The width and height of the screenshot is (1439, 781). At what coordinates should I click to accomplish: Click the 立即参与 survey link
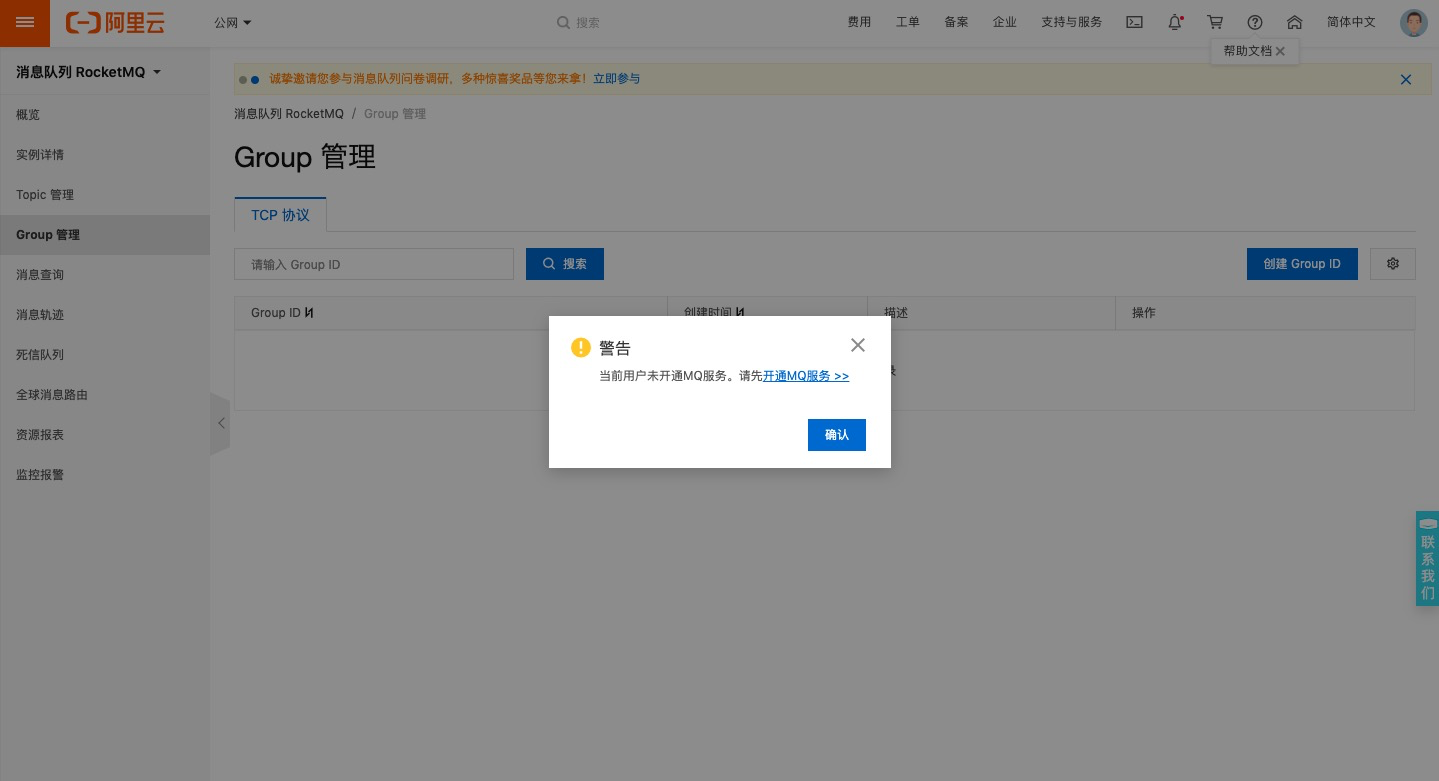[x=616, y=79]
